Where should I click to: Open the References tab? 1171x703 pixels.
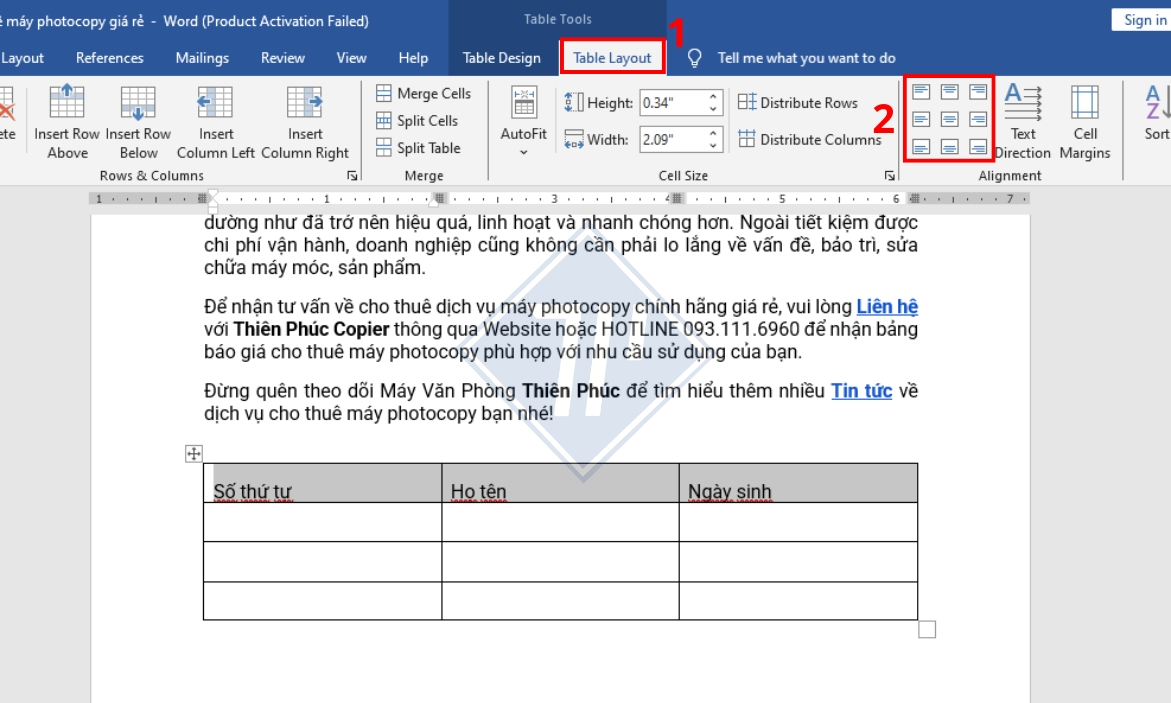pyautogui.click(x=109, y=58)
